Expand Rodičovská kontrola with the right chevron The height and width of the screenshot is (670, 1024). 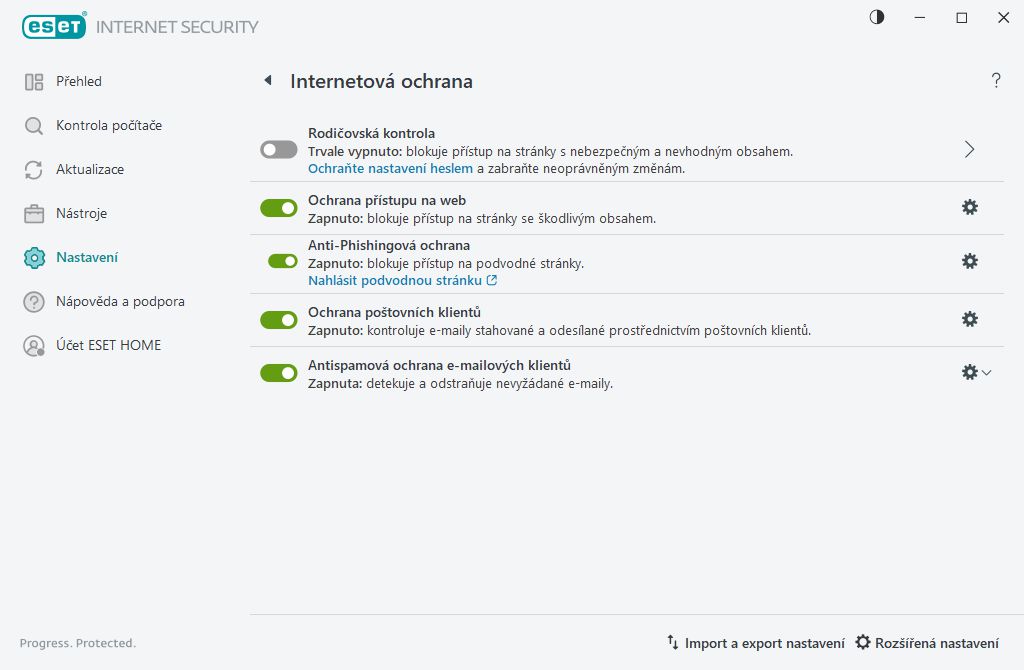coord(969,149)
